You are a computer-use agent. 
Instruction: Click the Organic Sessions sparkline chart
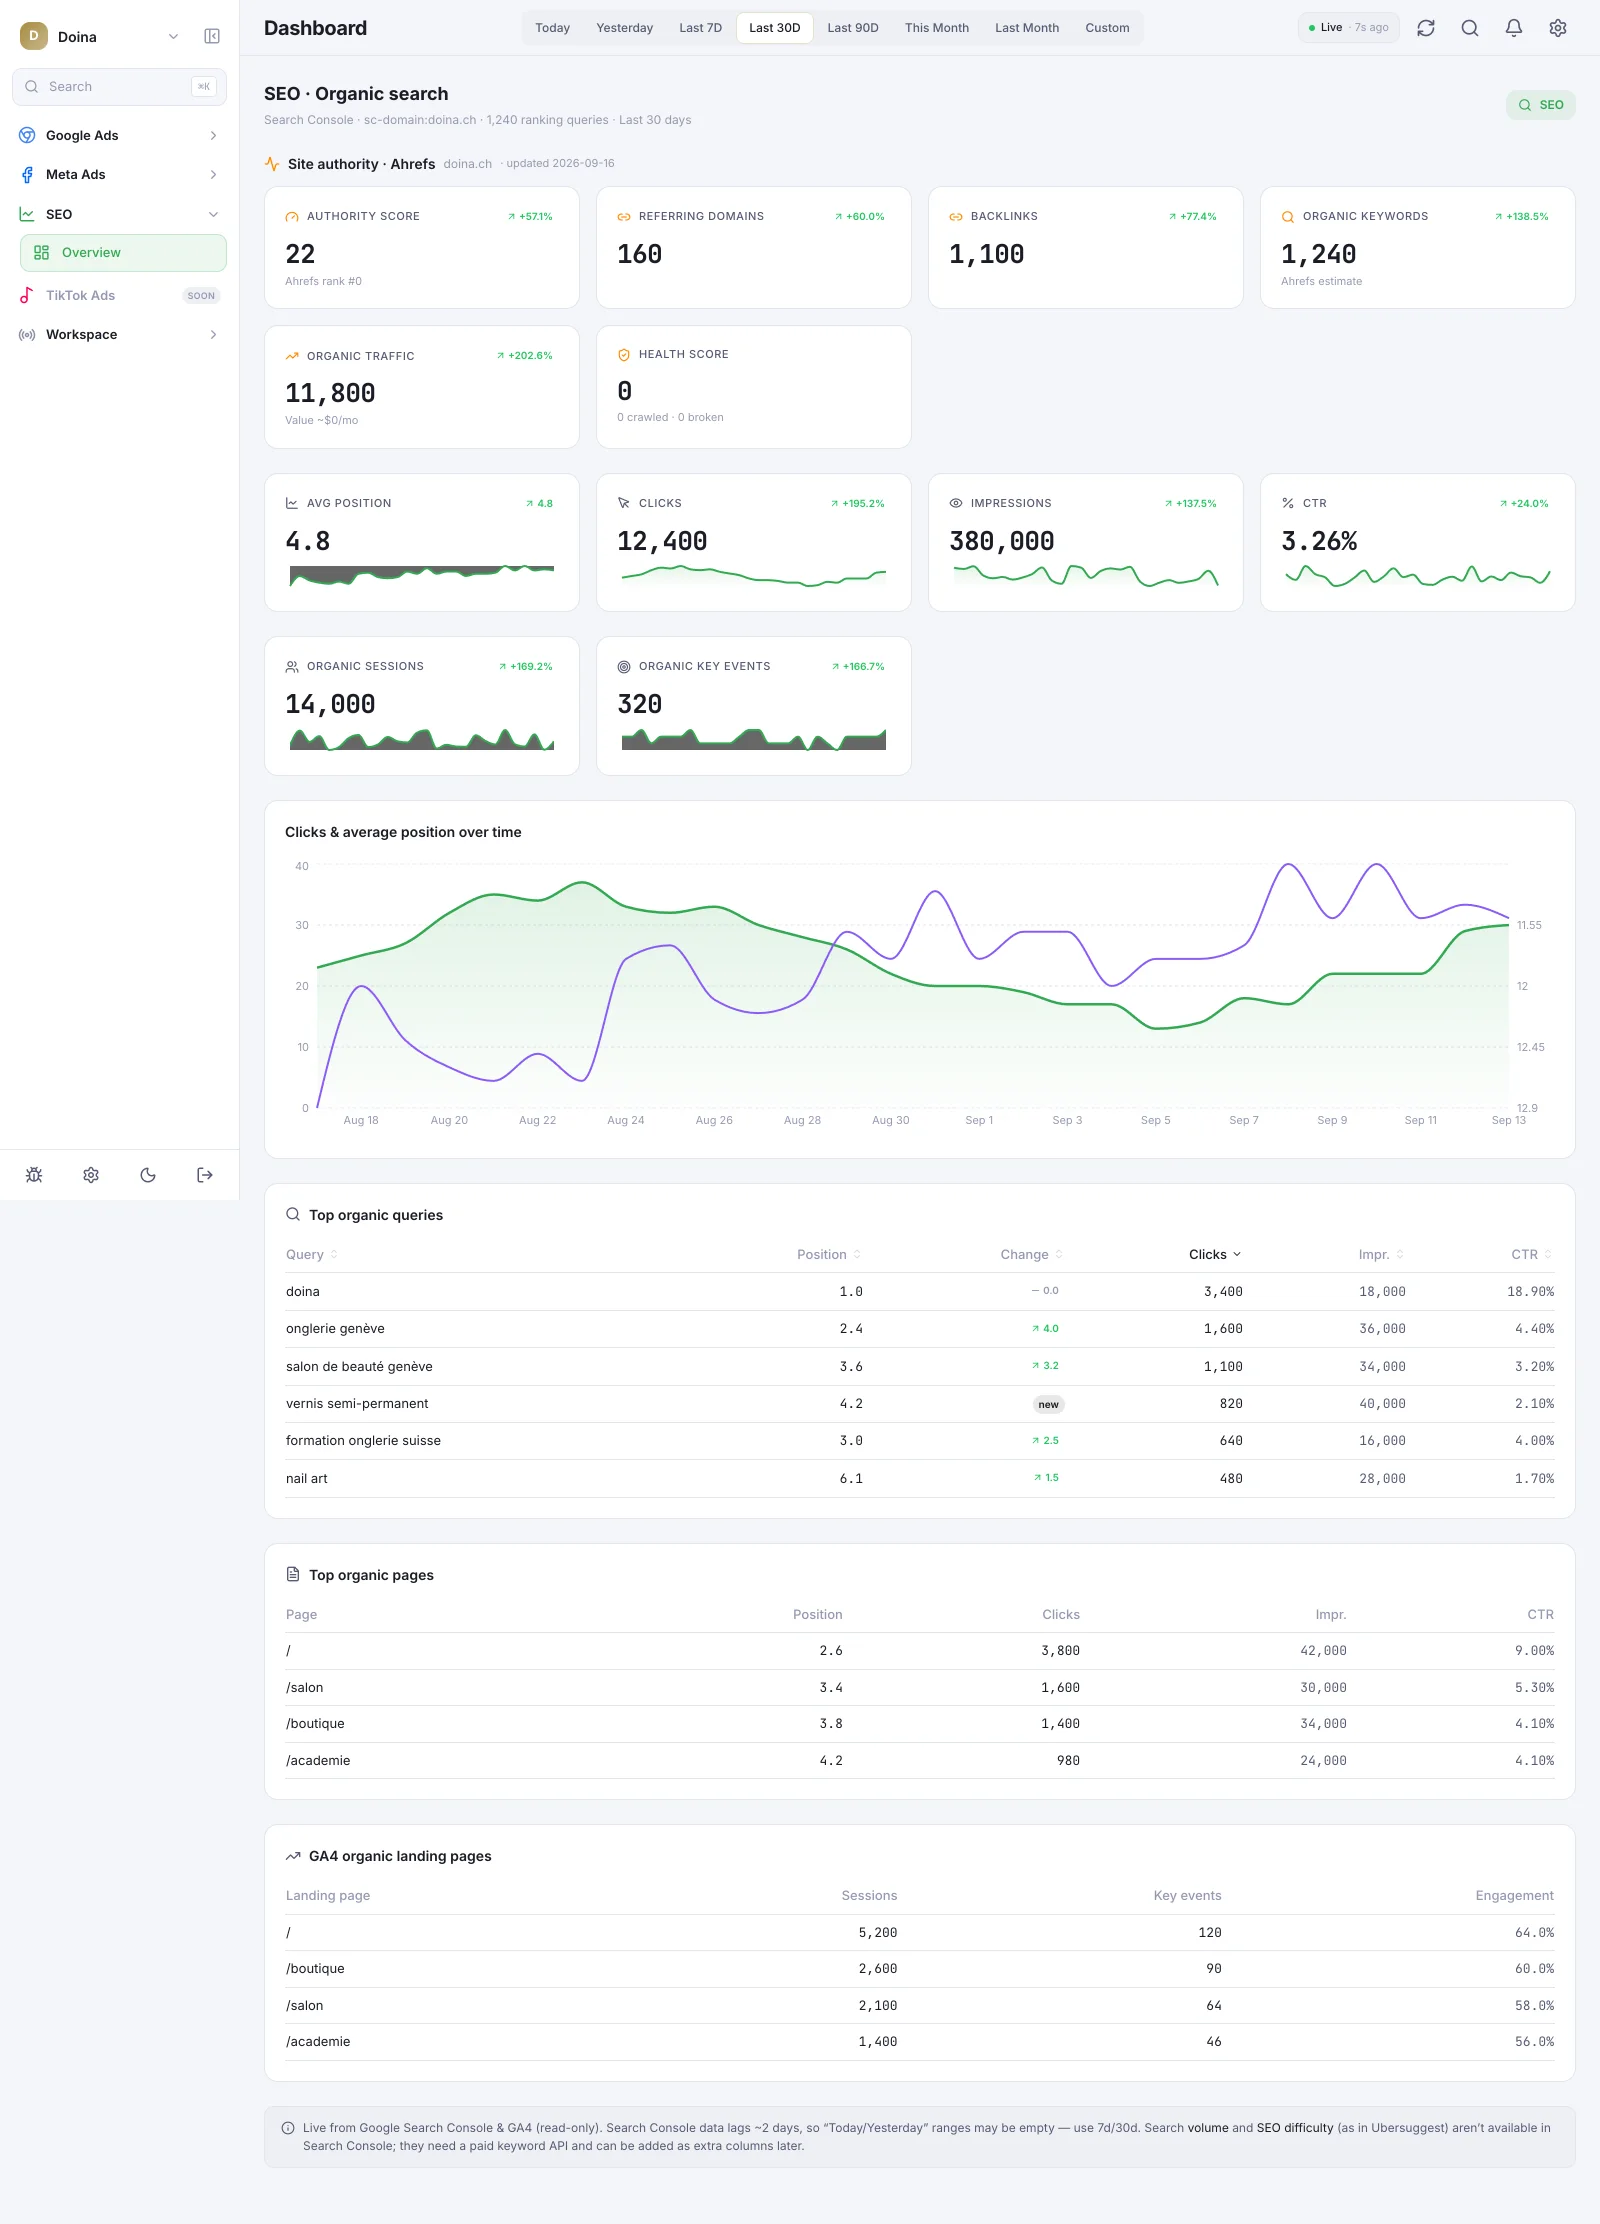(422, 739)
